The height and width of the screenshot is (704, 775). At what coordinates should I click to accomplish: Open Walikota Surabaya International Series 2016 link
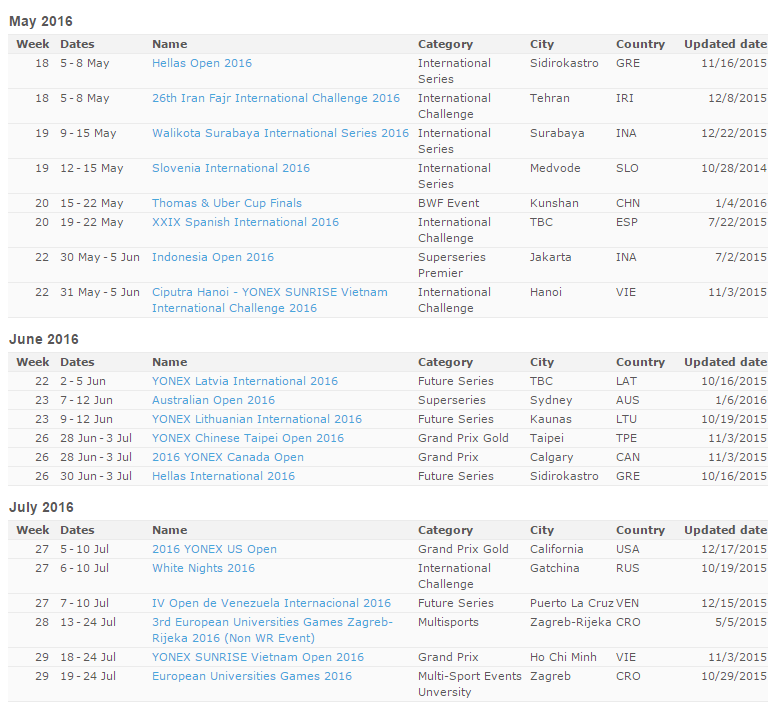(x=280, y=133)
